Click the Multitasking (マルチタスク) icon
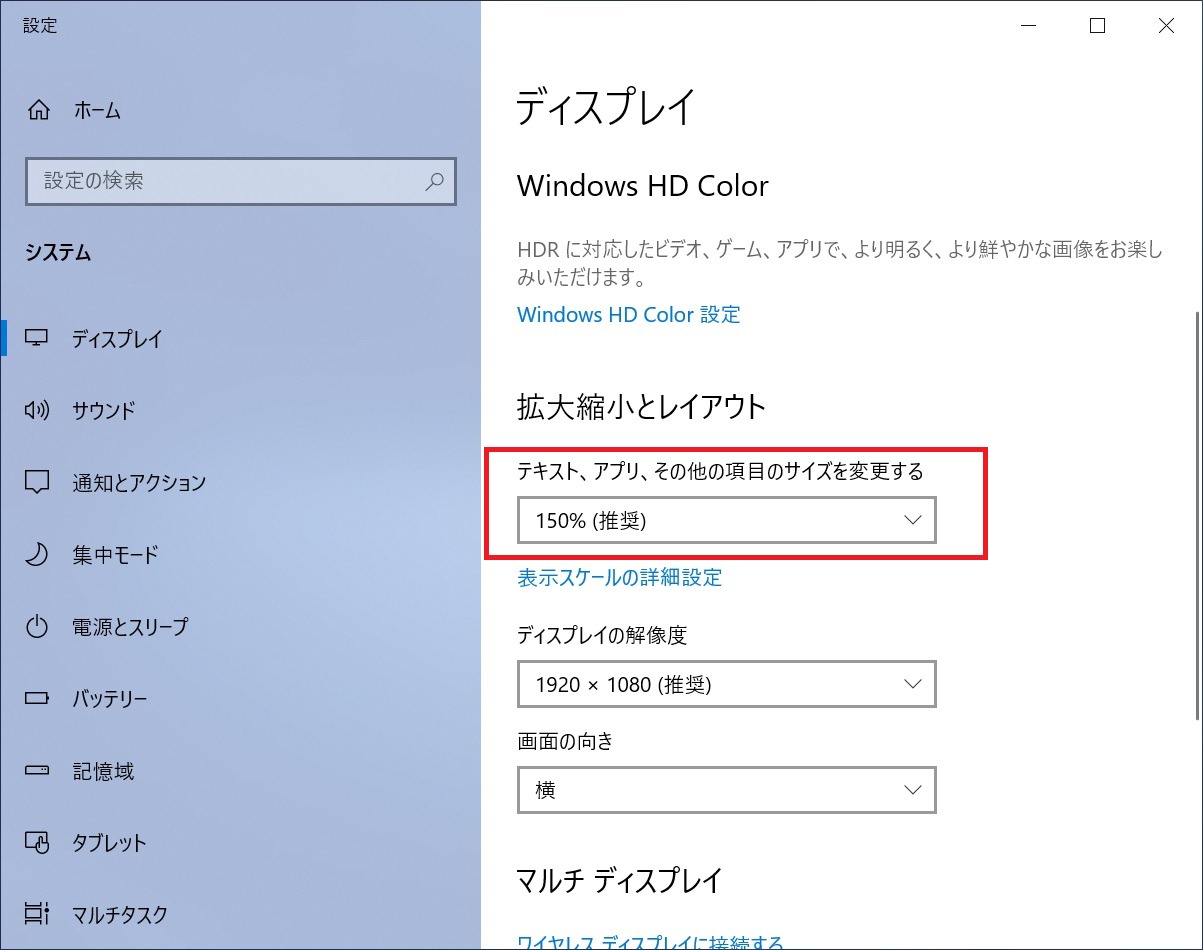Screen dimensions: 1203x950 coord(37,914)
